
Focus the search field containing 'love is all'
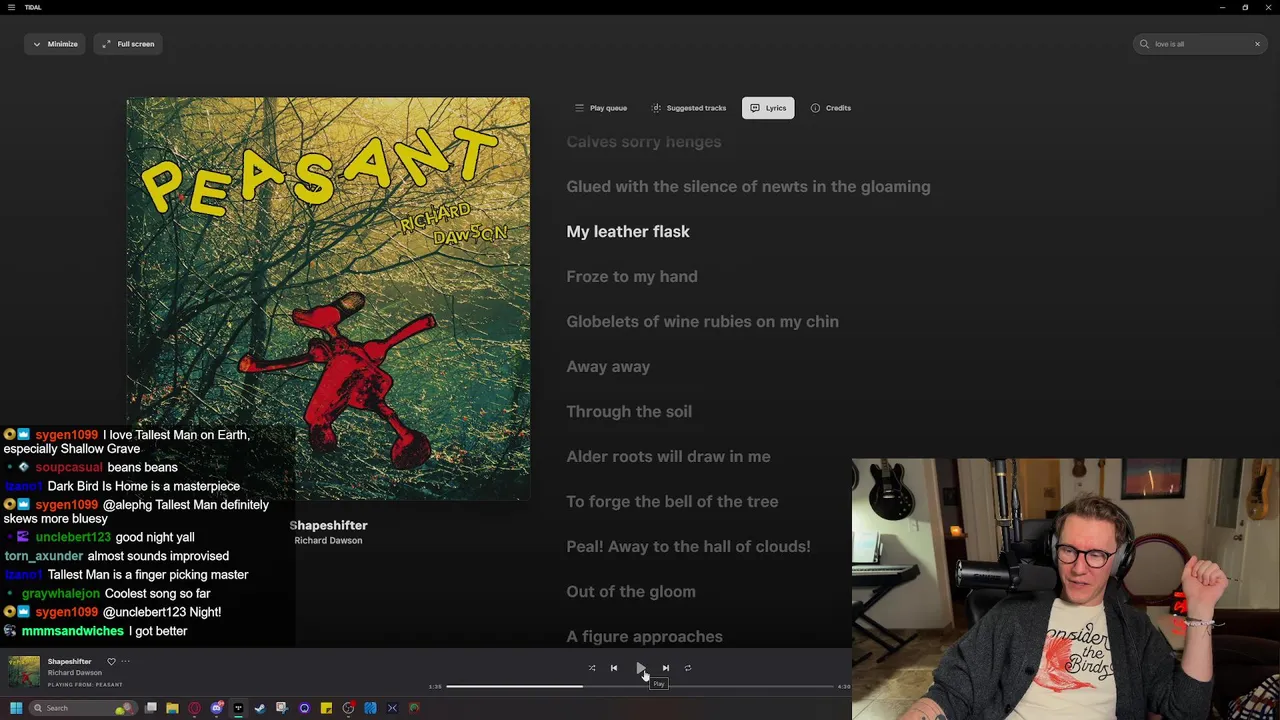click(1200, 44)
